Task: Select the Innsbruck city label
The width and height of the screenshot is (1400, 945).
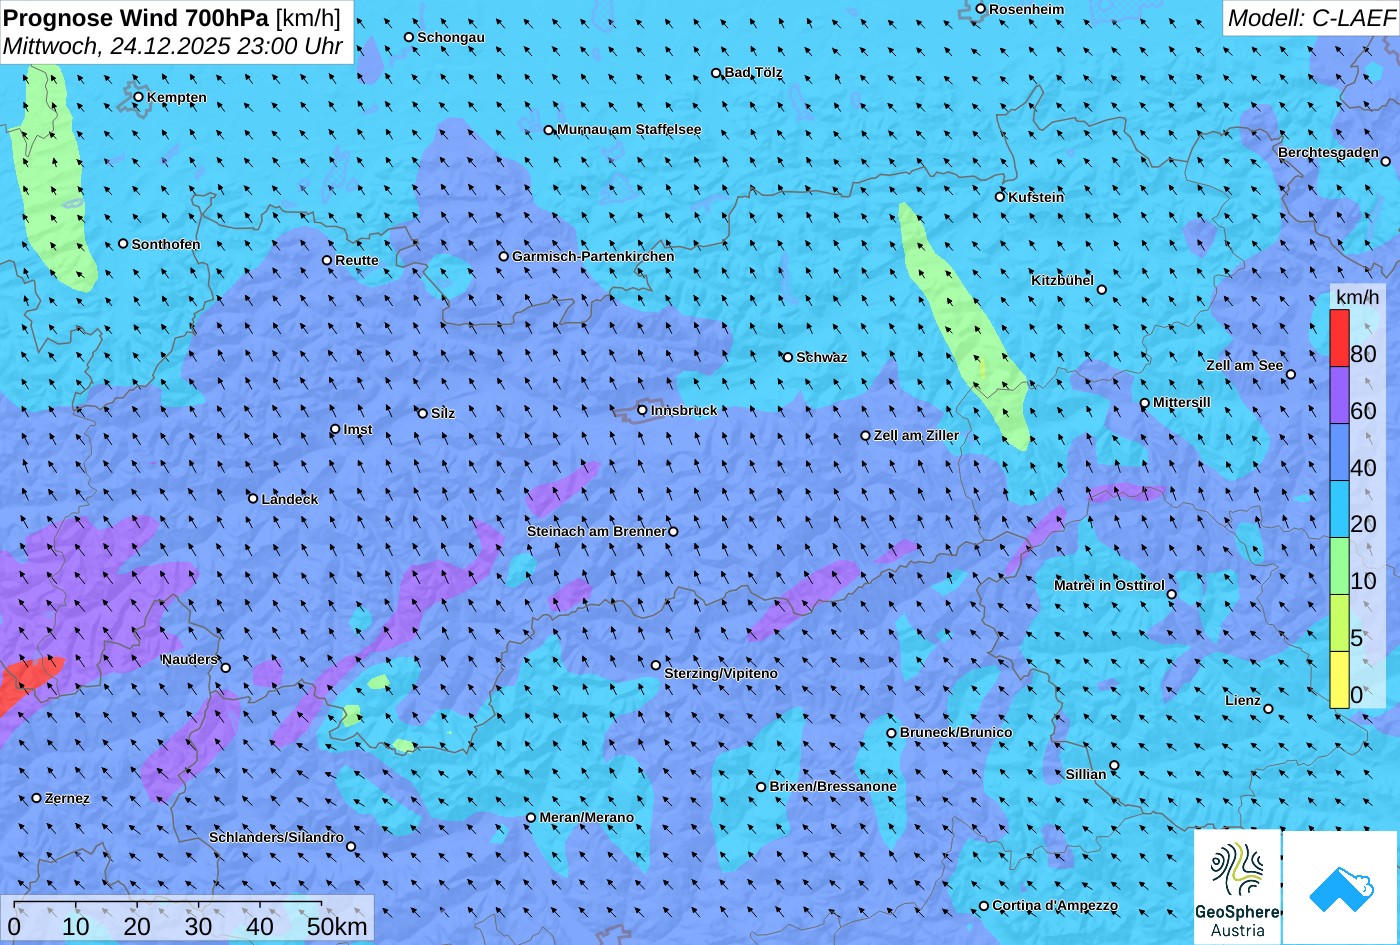Action: pos(684,410)
